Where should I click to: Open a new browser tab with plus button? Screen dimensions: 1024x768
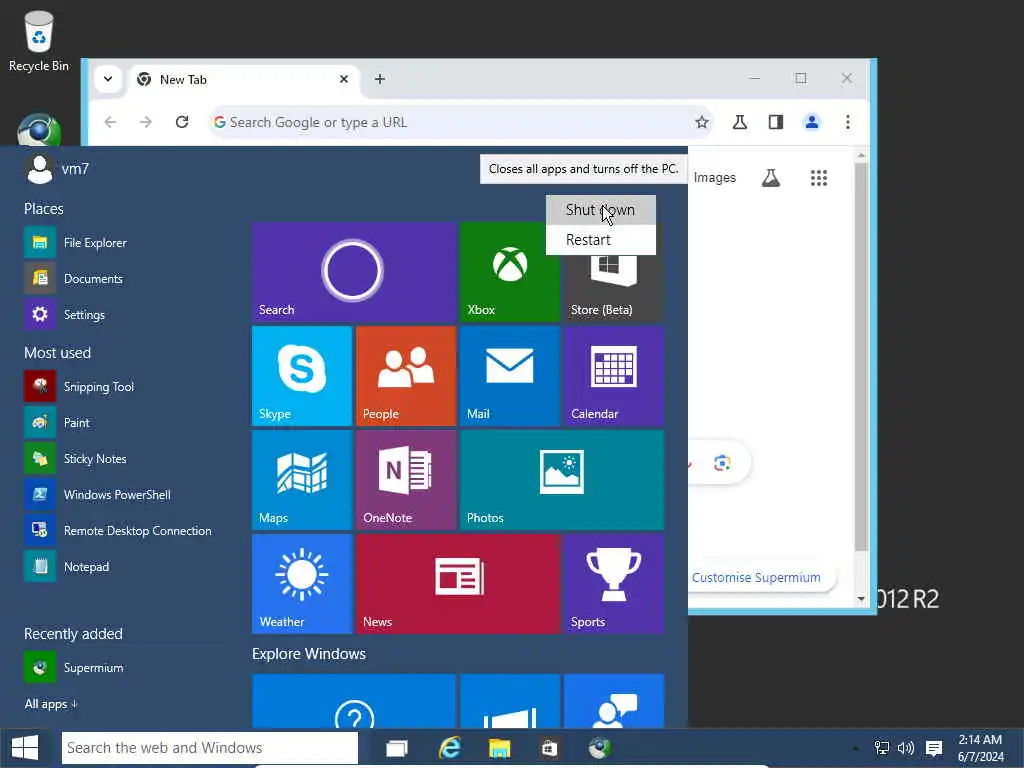[379, 79]
